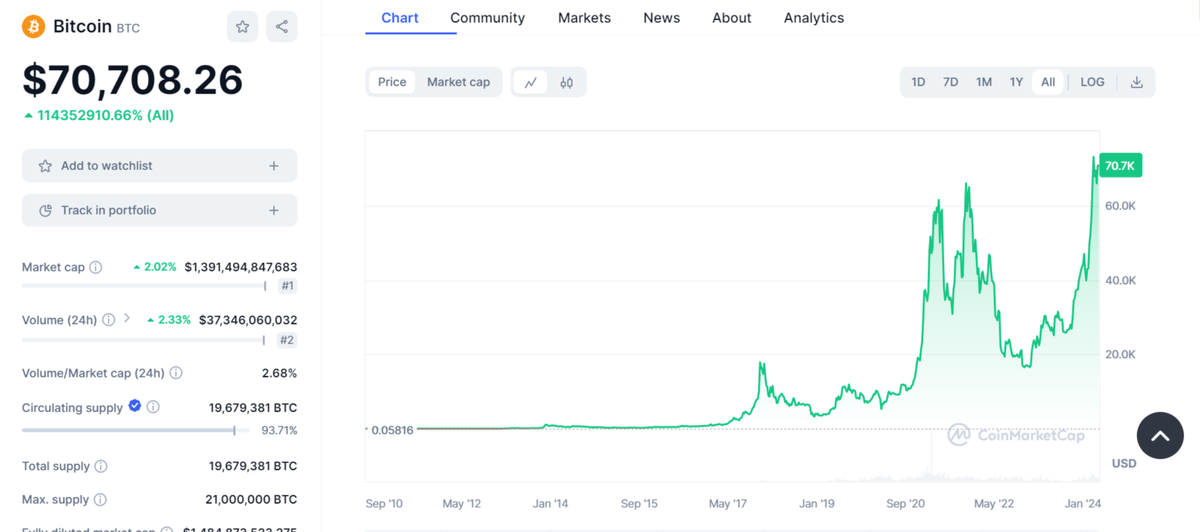
Task: Open the Community tab
Action: coord(487,18)
